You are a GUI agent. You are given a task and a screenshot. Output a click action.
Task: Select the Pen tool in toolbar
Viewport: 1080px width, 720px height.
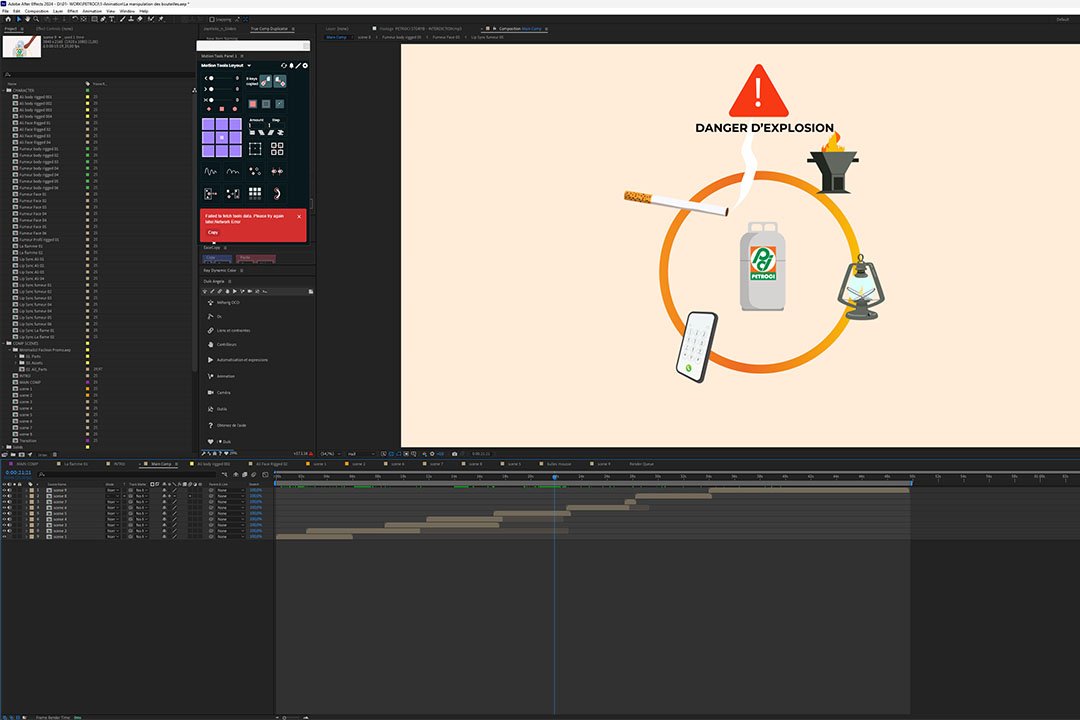tap(103, 19)
